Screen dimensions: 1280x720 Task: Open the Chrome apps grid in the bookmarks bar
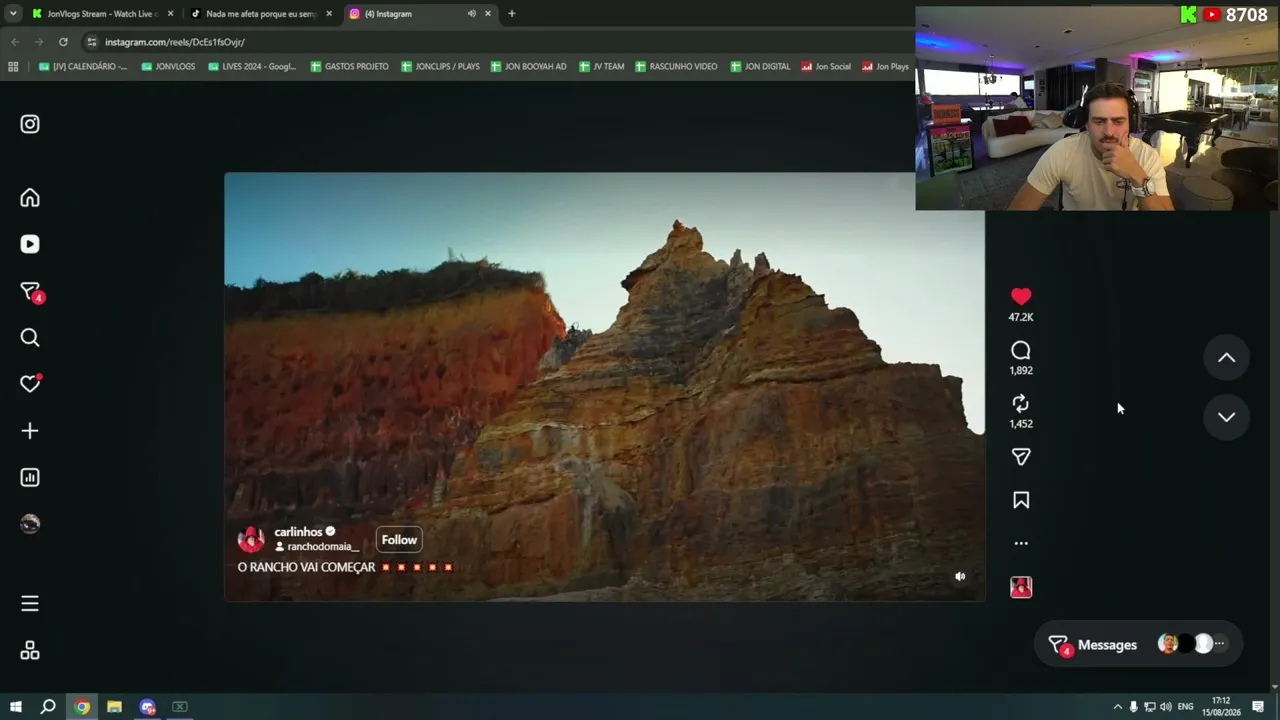(13, 67)
